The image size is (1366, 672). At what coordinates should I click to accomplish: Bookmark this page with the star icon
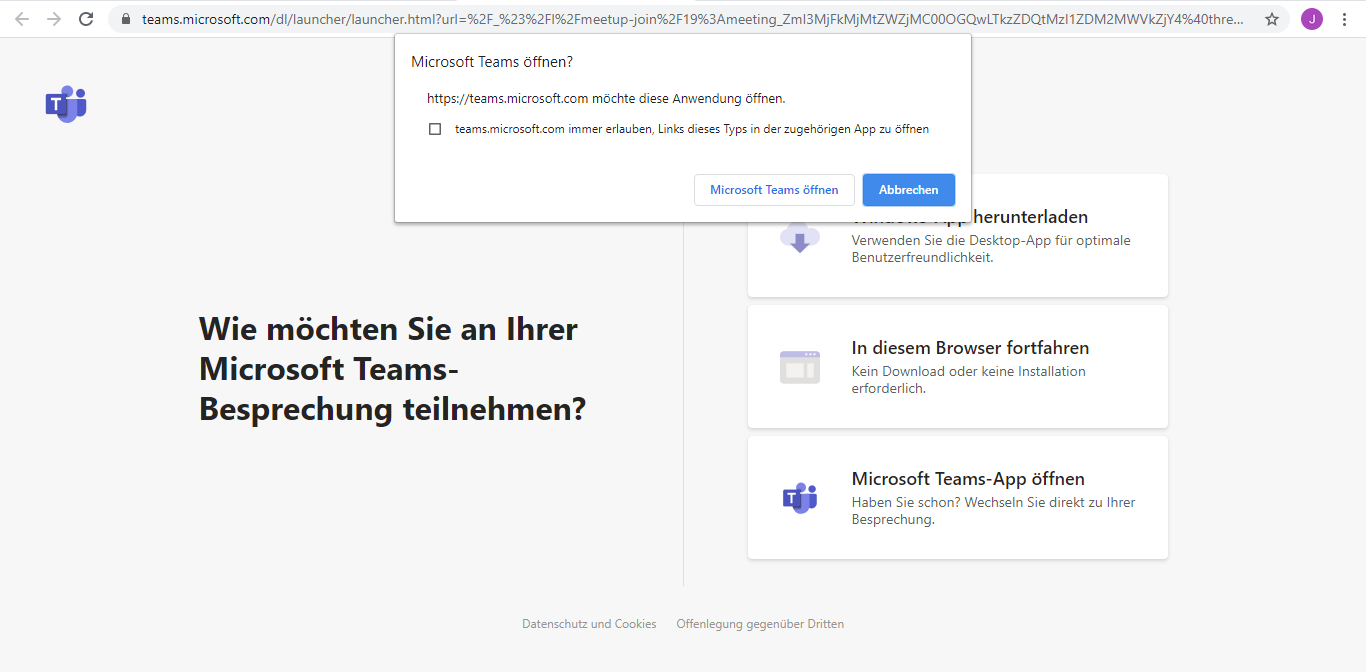click(1271, 19)
